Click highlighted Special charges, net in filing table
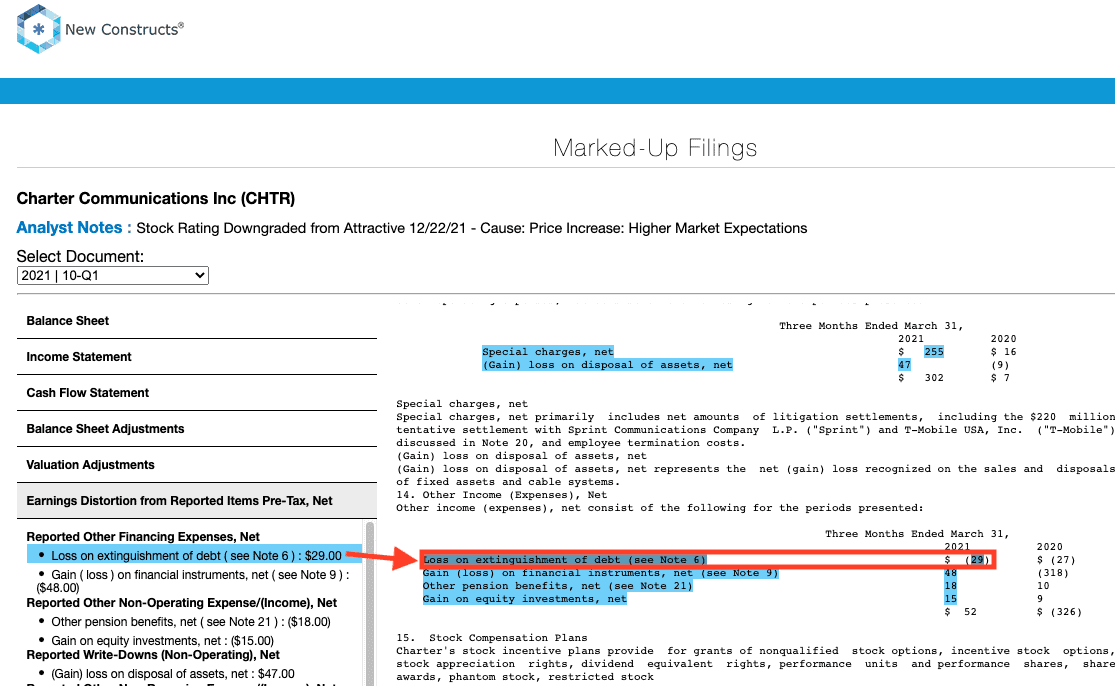Screen dimensions: 1115x686 548,352
